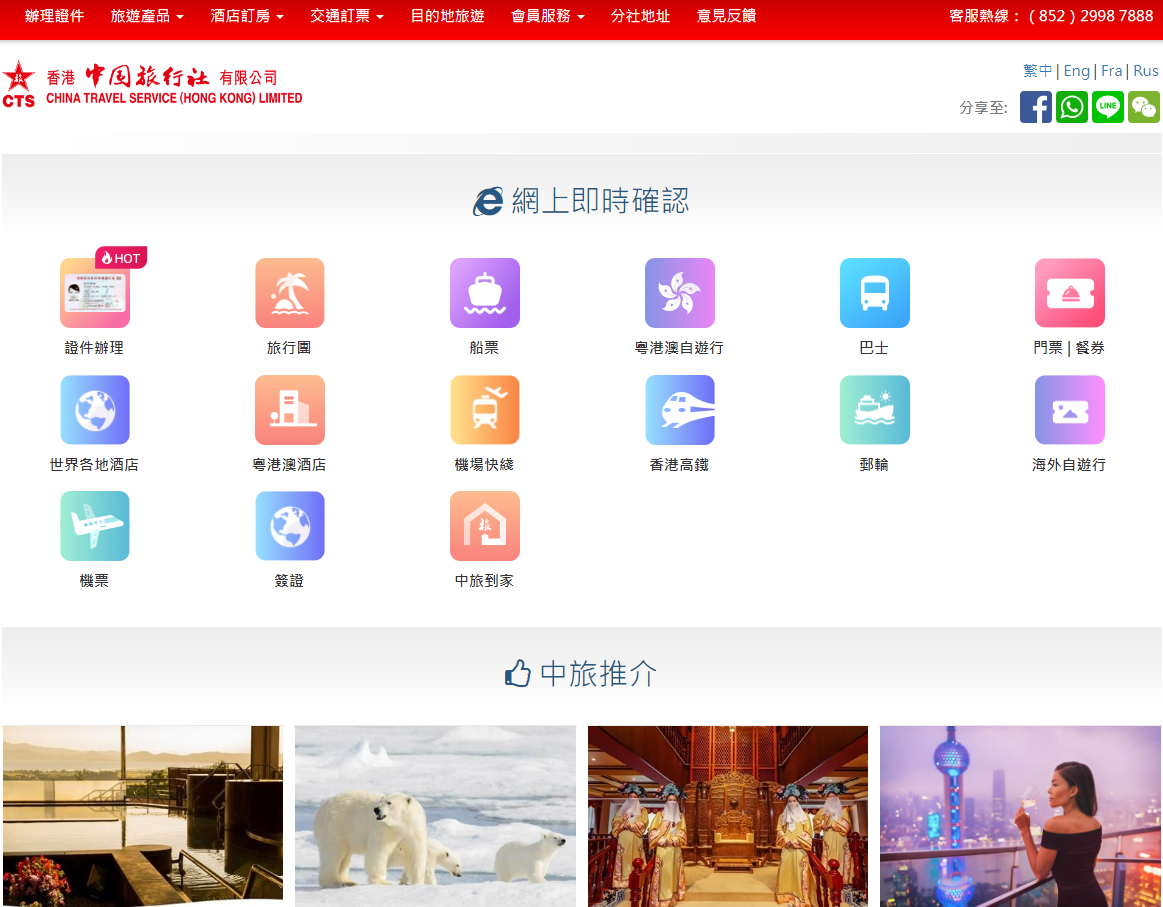Click the China Travel Service logo
1163x907 pixels.
153,85
